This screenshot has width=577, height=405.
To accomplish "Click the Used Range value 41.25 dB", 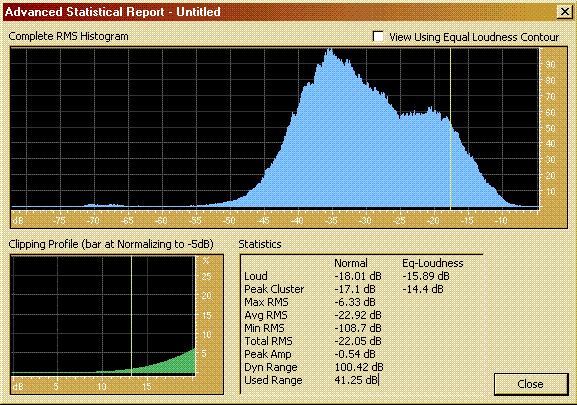I will [357, 380].
